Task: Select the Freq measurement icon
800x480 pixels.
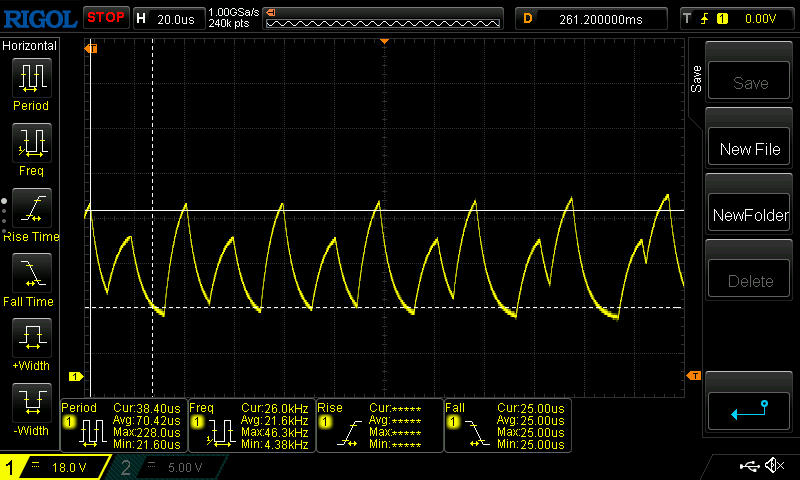Action: 31,142
